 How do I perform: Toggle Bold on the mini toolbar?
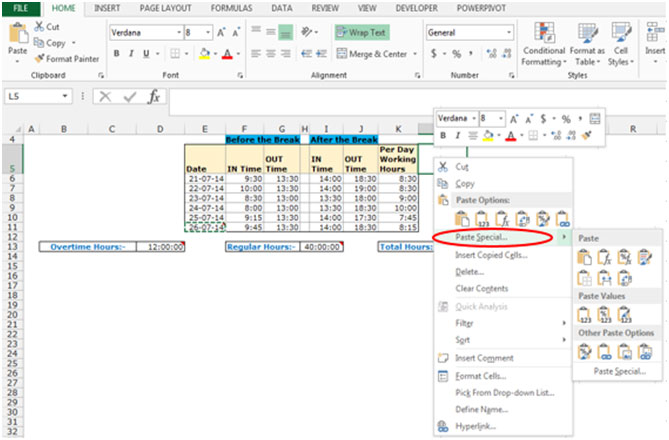(443, 136)
